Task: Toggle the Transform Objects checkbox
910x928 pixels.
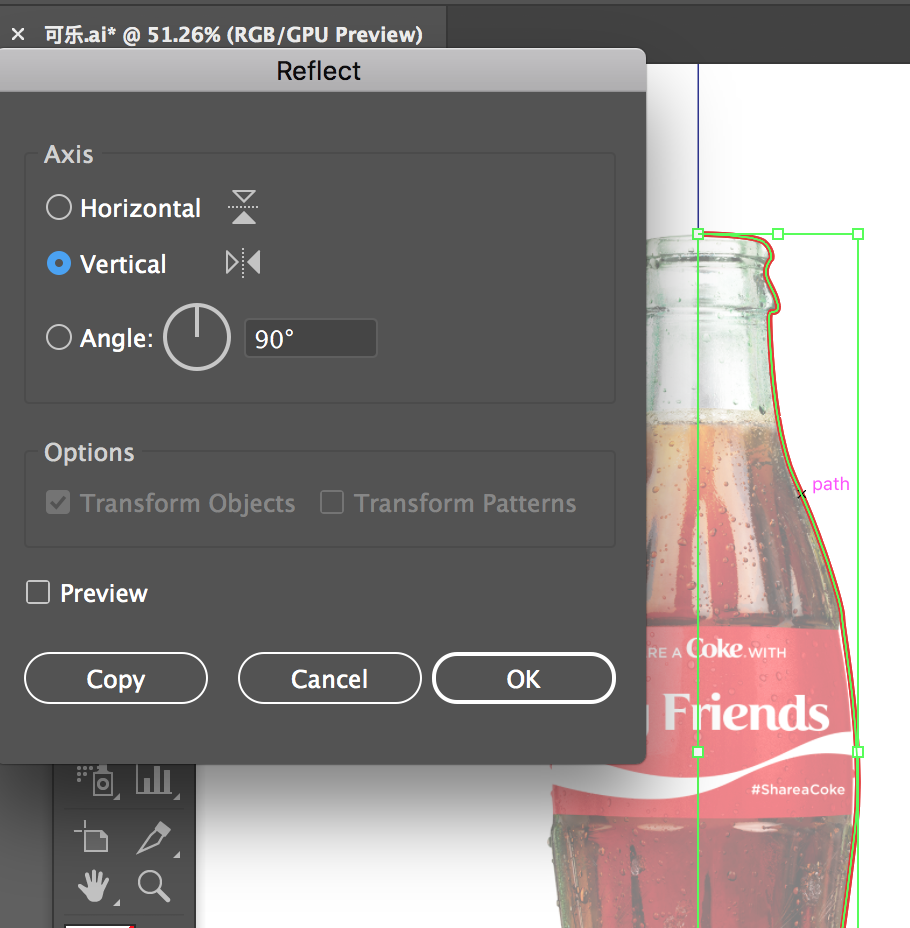Action: 58,503
